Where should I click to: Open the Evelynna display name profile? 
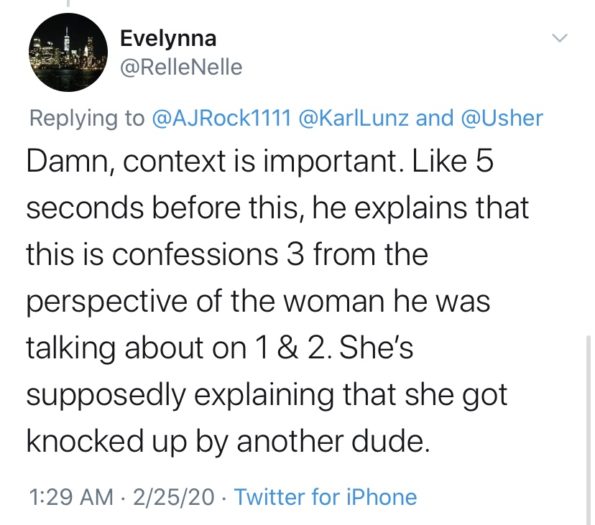[168, 38]
